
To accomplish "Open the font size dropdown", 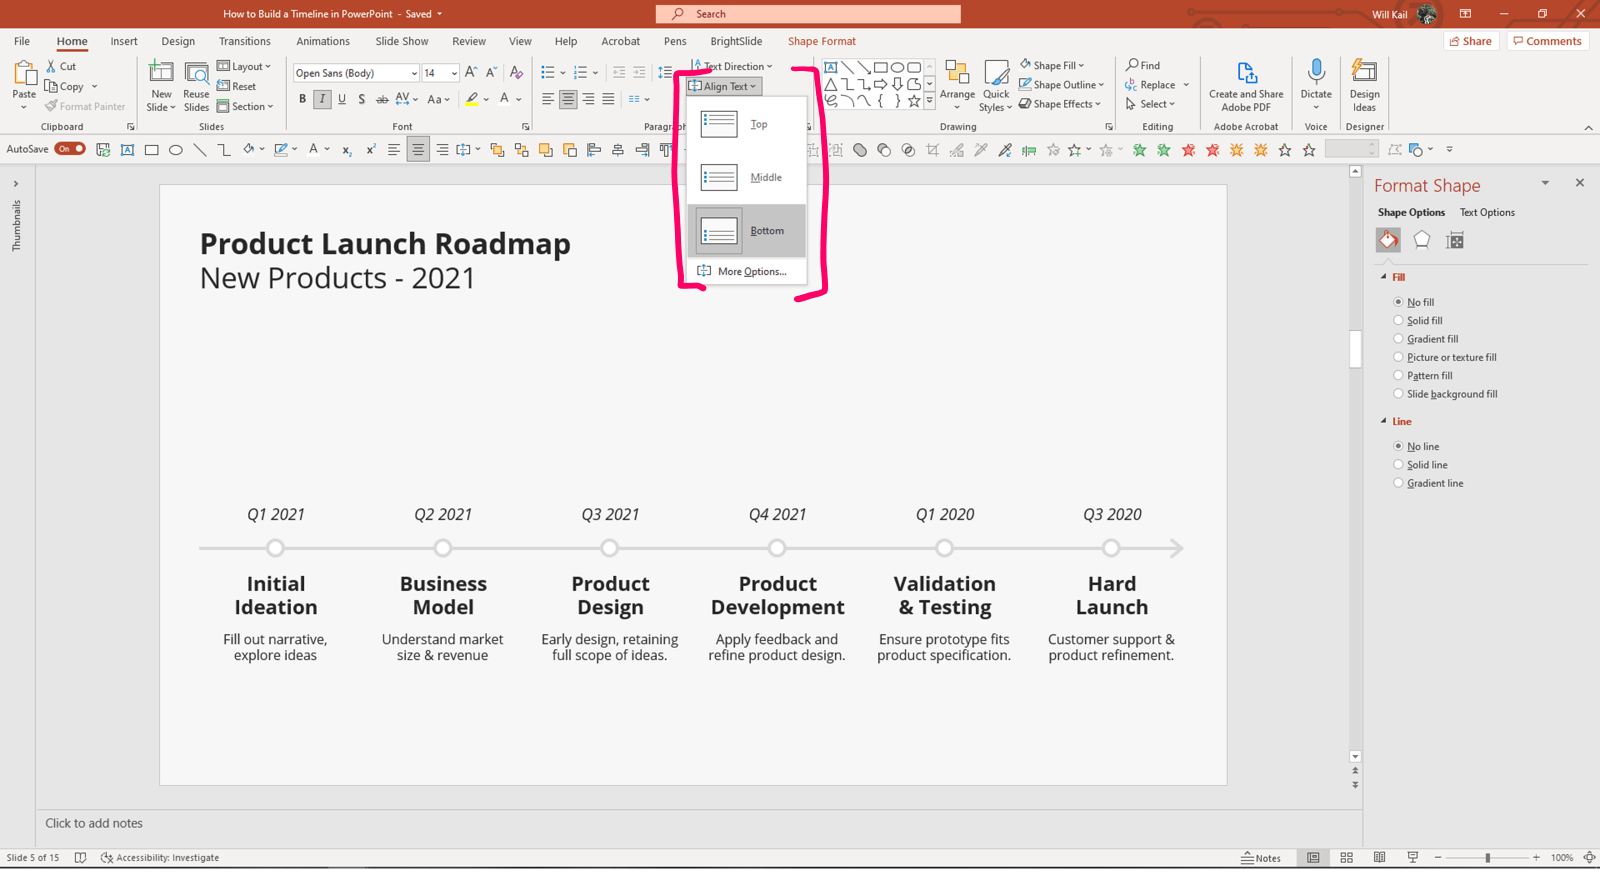I will (454, 73).
